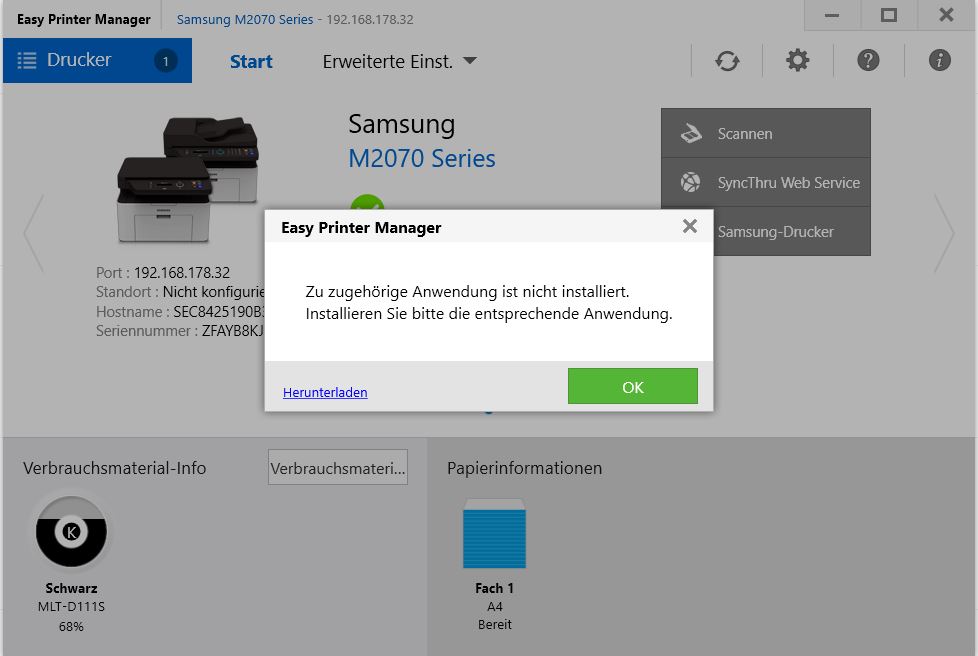Click the M2070 Series model name
This screenshot has height=656, width=978.
(x=422, y=158)
